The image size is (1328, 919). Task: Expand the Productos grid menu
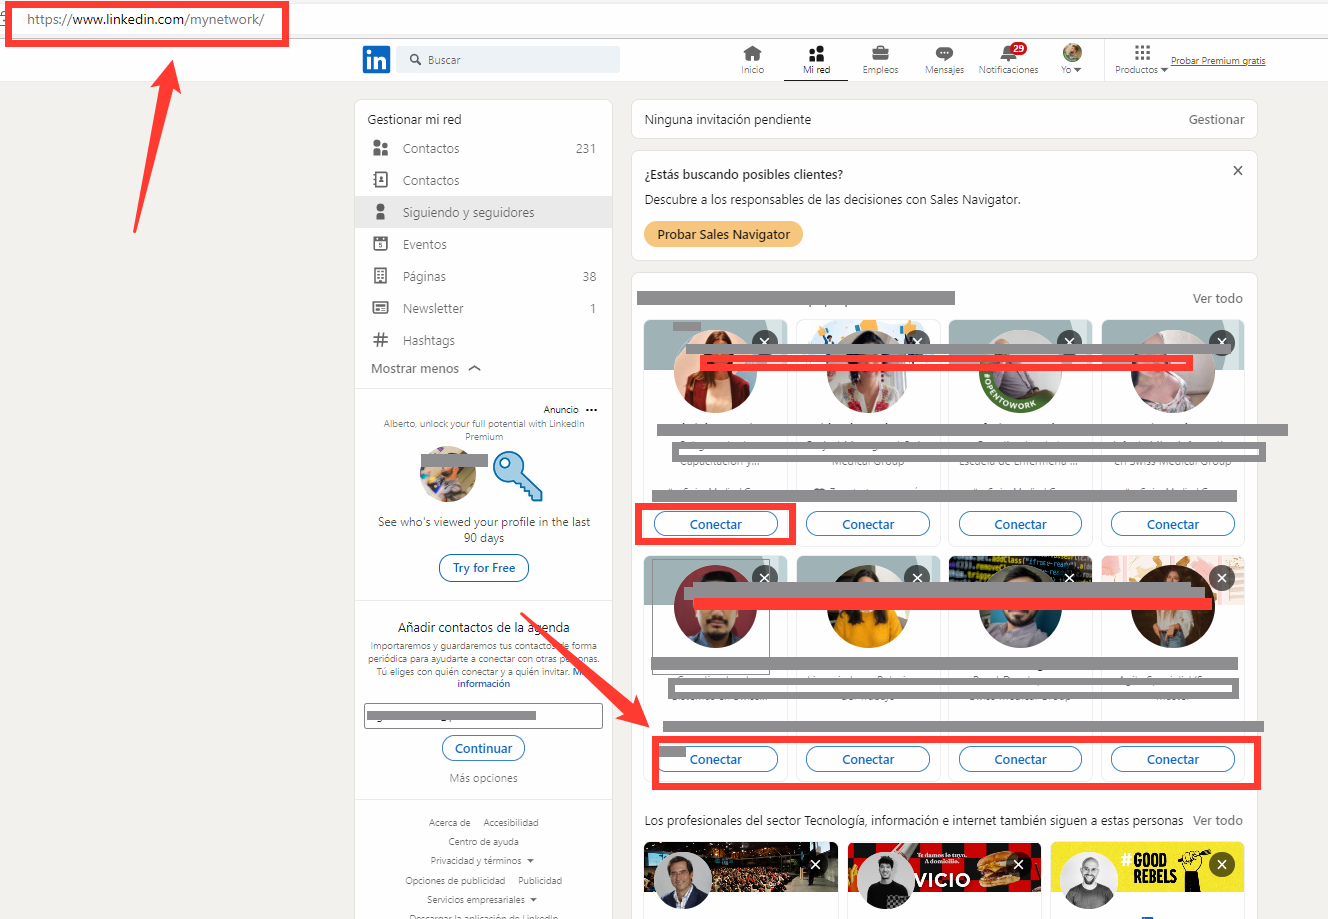click(x=1141, y=60)
